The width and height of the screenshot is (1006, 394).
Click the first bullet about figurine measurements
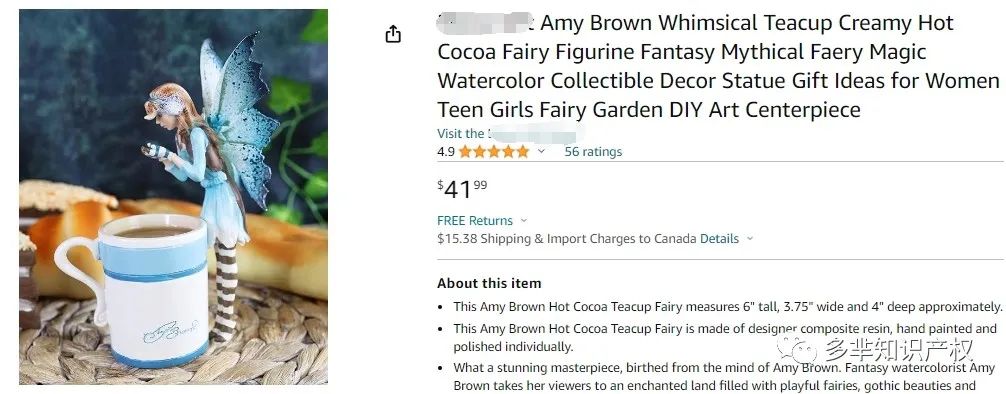[728, 307]
